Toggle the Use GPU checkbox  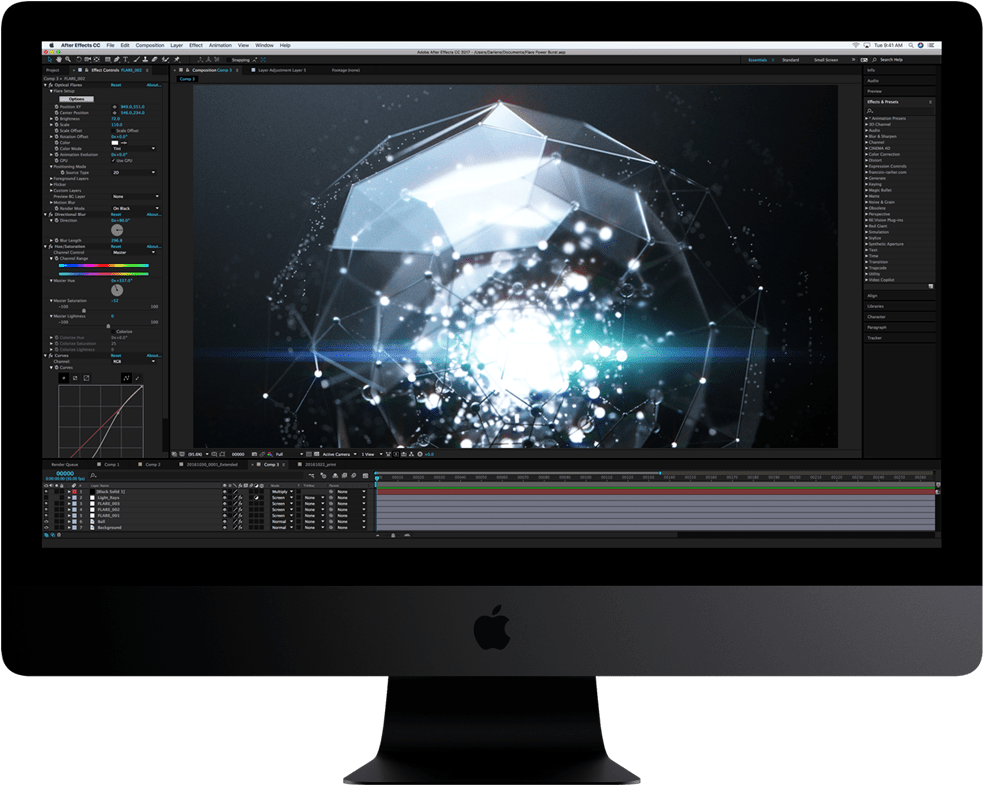[x=113, y=160]
